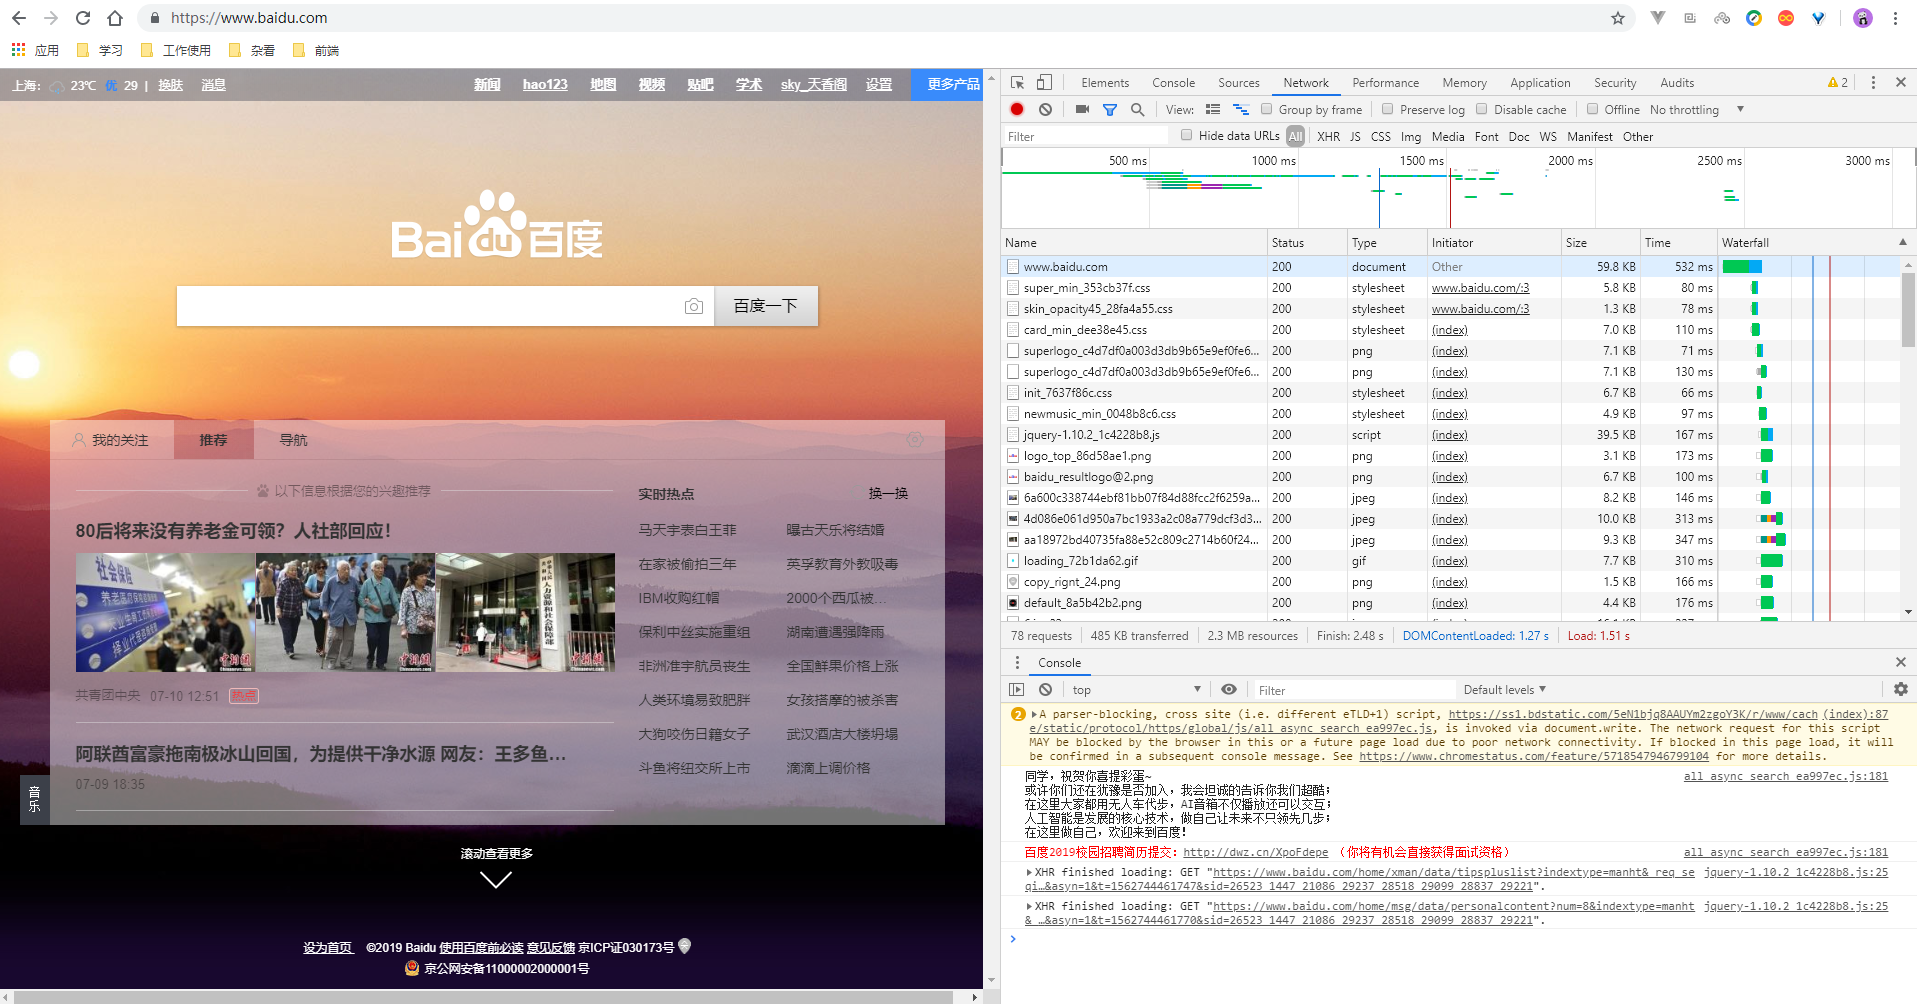Expand the first XHR finished loading entry
Viewport: 1917px width, 1004px height.
(x=1030, y=872)
